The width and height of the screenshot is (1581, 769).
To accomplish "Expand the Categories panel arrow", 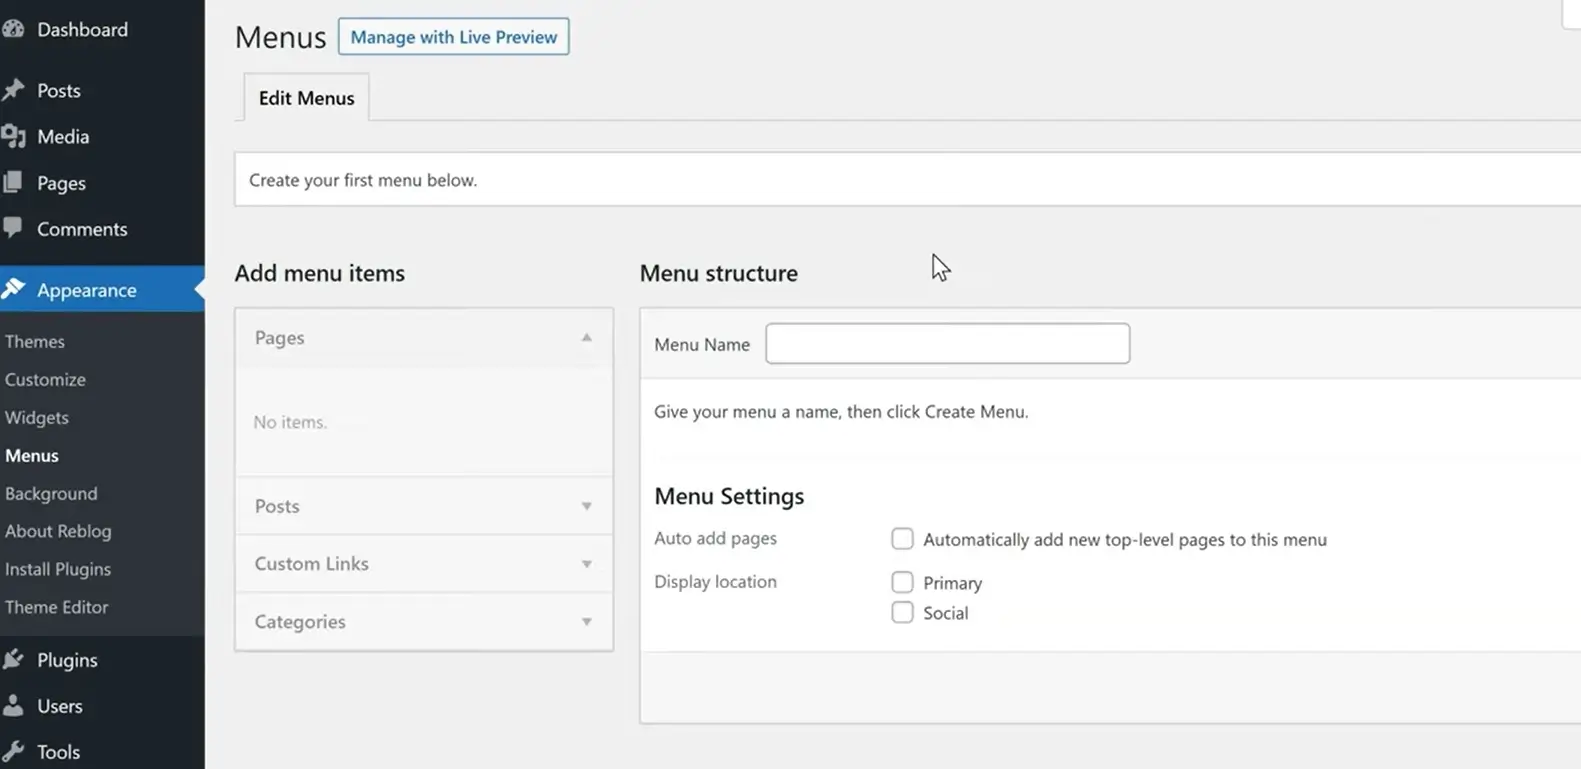I will [586, 622].
